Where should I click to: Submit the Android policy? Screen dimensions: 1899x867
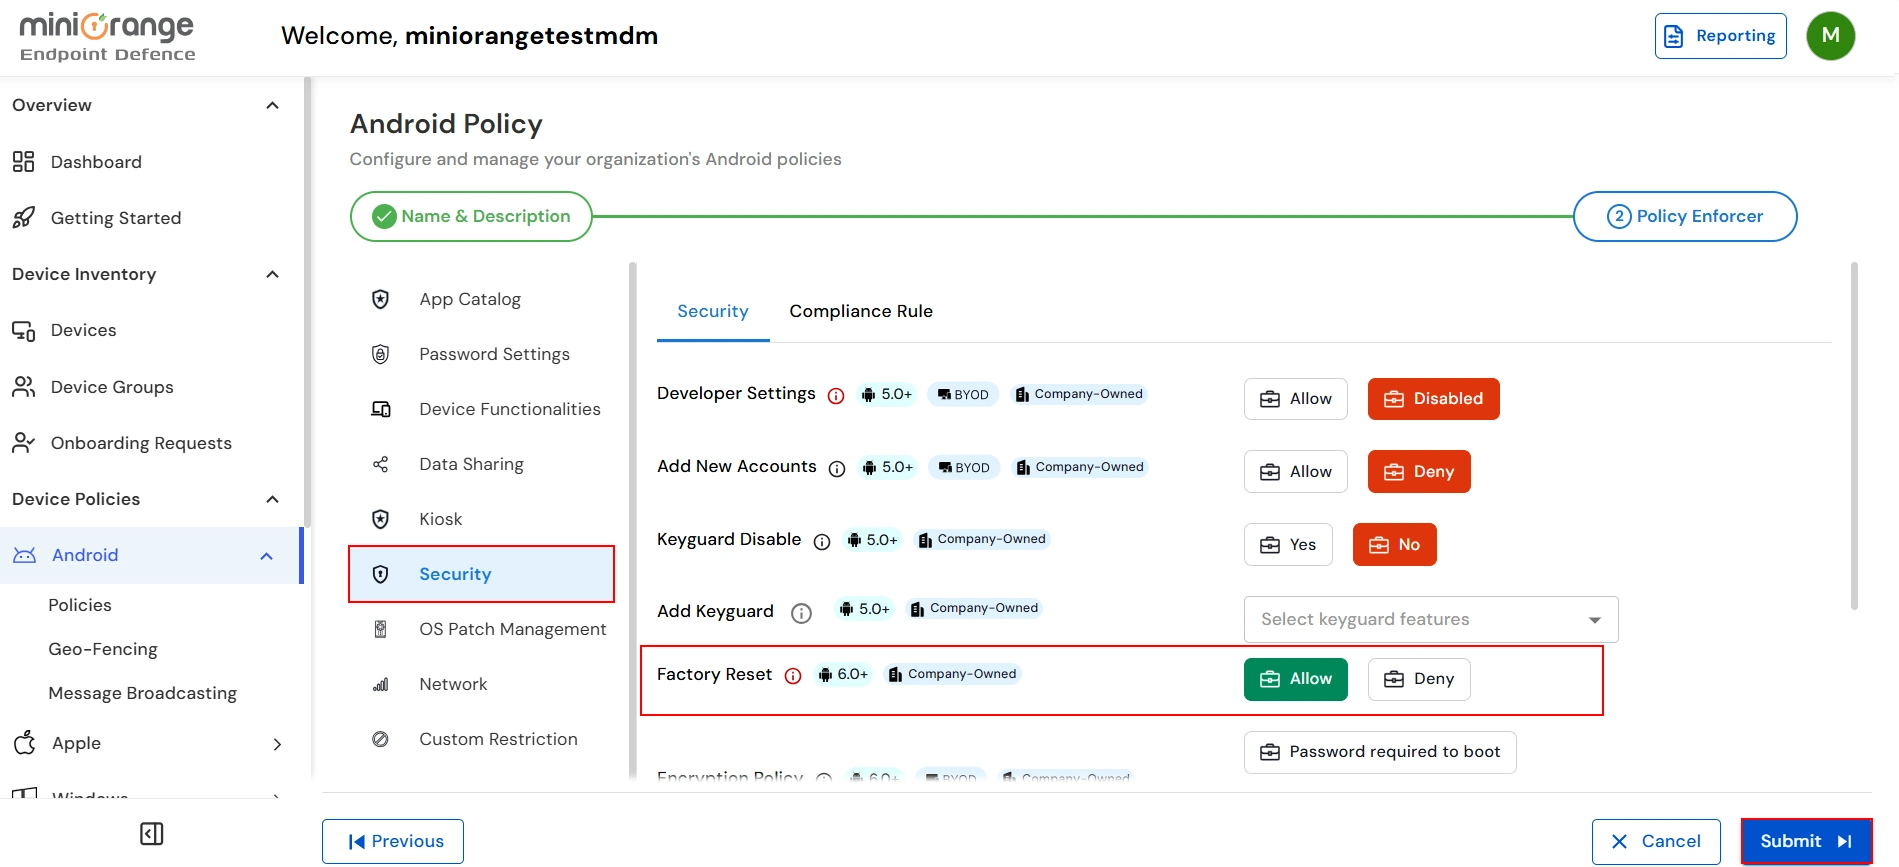pyautogui.click(x=1806, y=842)
